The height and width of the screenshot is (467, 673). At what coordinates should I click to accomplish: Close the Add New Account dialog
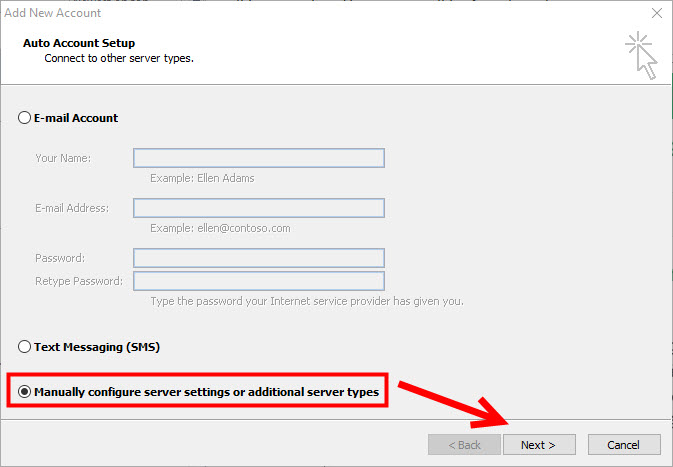coord(656,13)
